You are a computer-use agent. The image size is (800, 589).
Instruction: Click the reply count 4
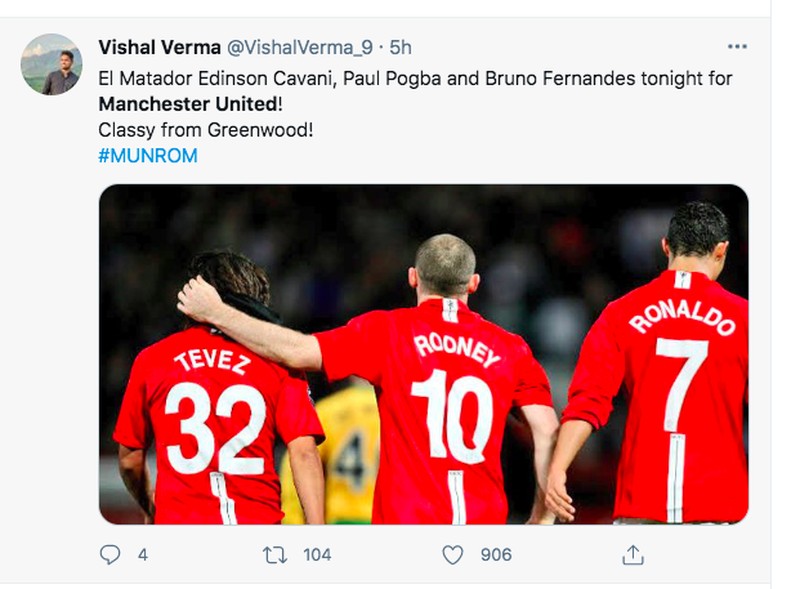[143, 554]
